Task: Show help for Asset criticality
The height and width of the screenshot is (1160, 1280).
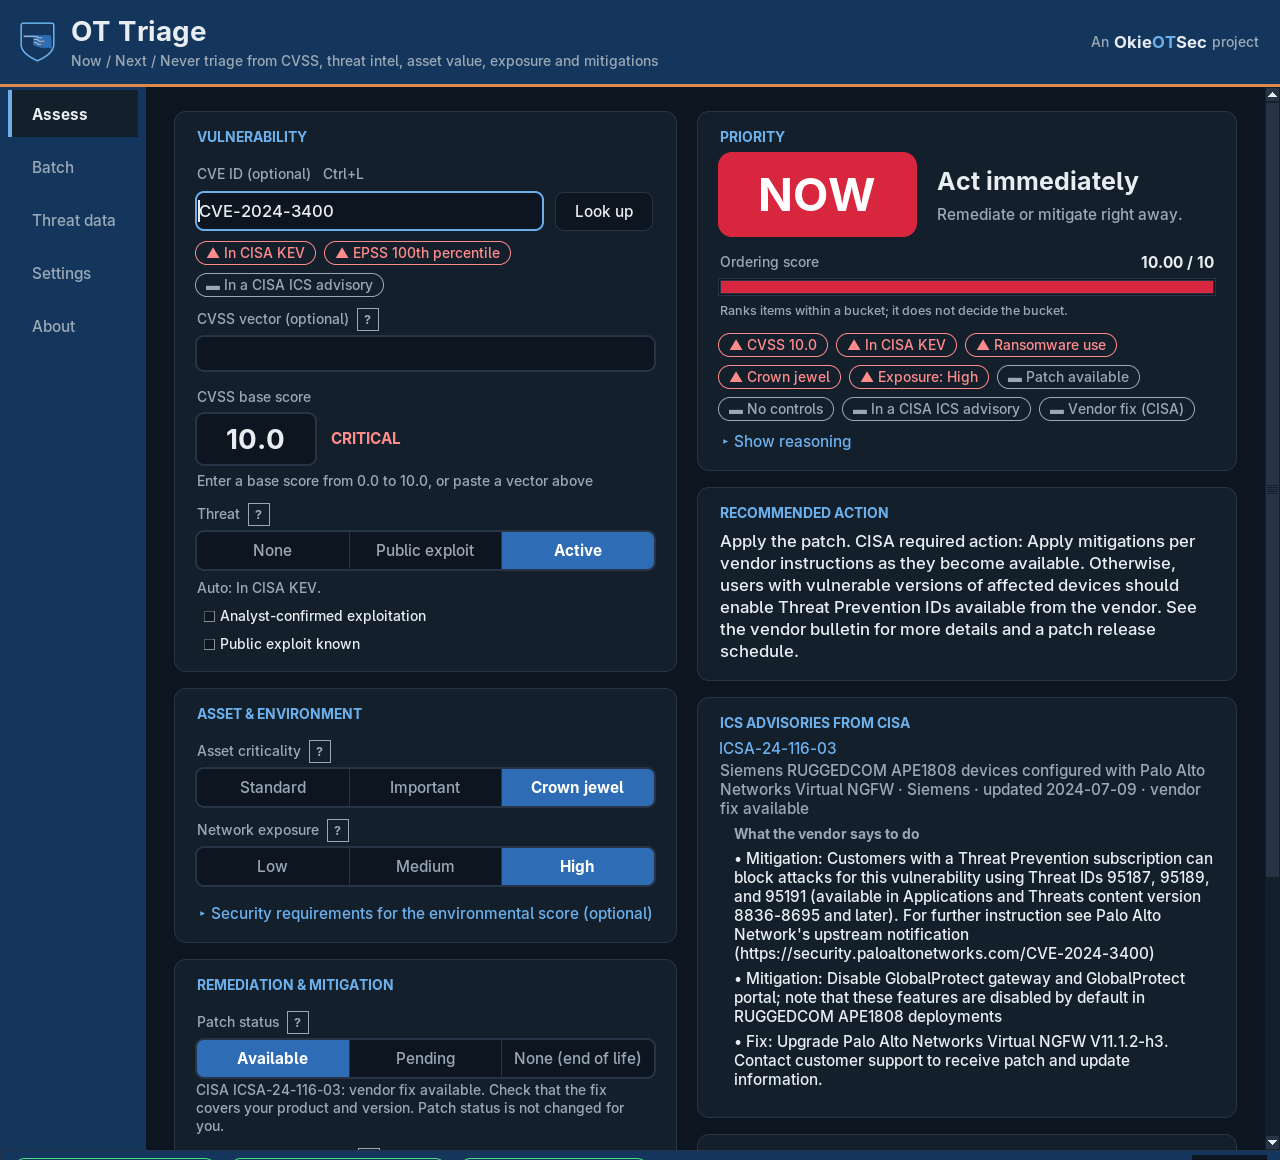Action: [x=319, y=752]
